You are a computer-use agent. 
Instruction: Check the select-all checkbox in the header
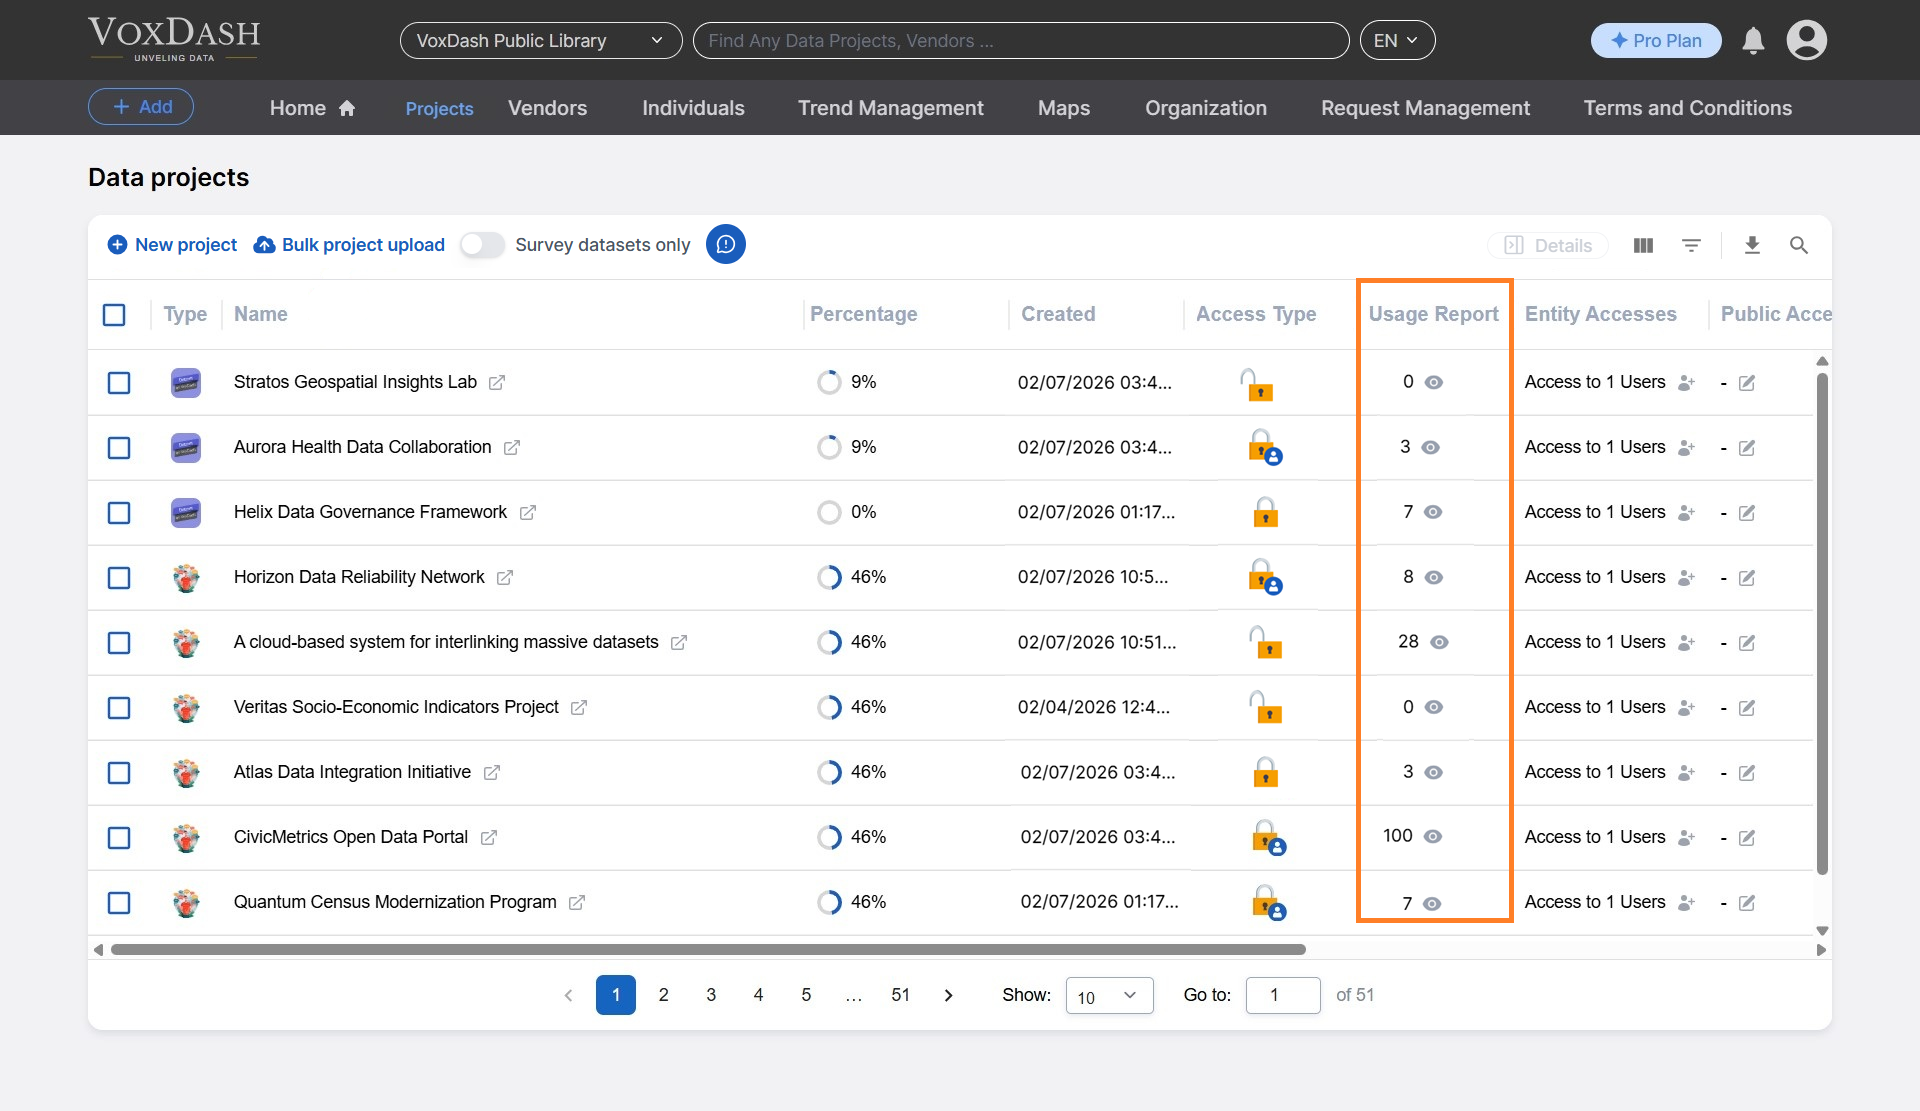coord(114,314)
